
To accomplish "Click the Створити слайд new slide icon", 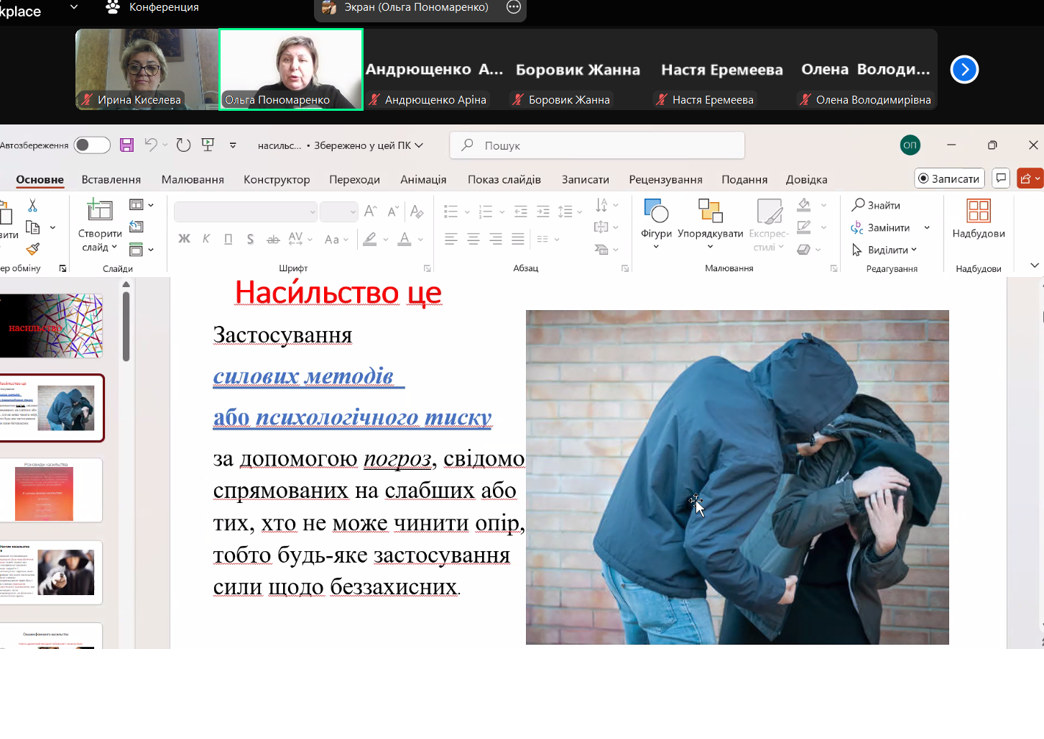I will [100, 212].
